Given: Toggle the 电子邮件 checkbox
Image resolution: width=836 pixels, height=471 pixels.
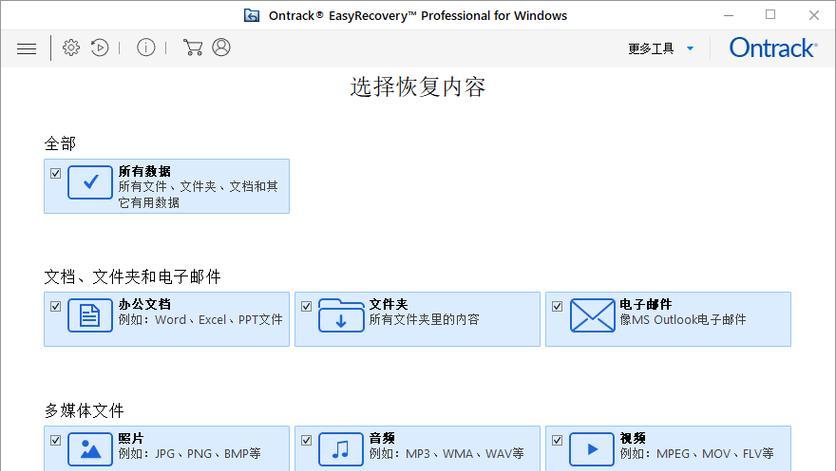Looking at the screenshot, I should point(557,306).
